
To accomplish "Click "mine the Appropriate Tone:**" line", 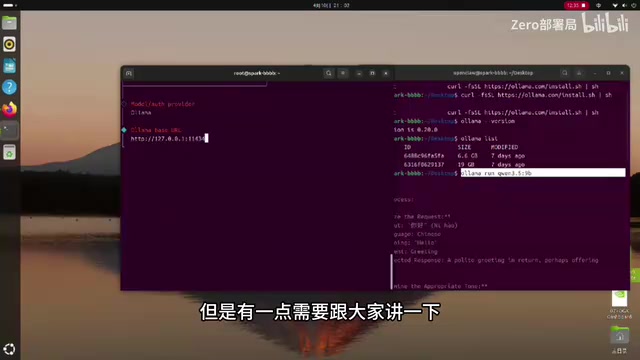I will [440, 287].
